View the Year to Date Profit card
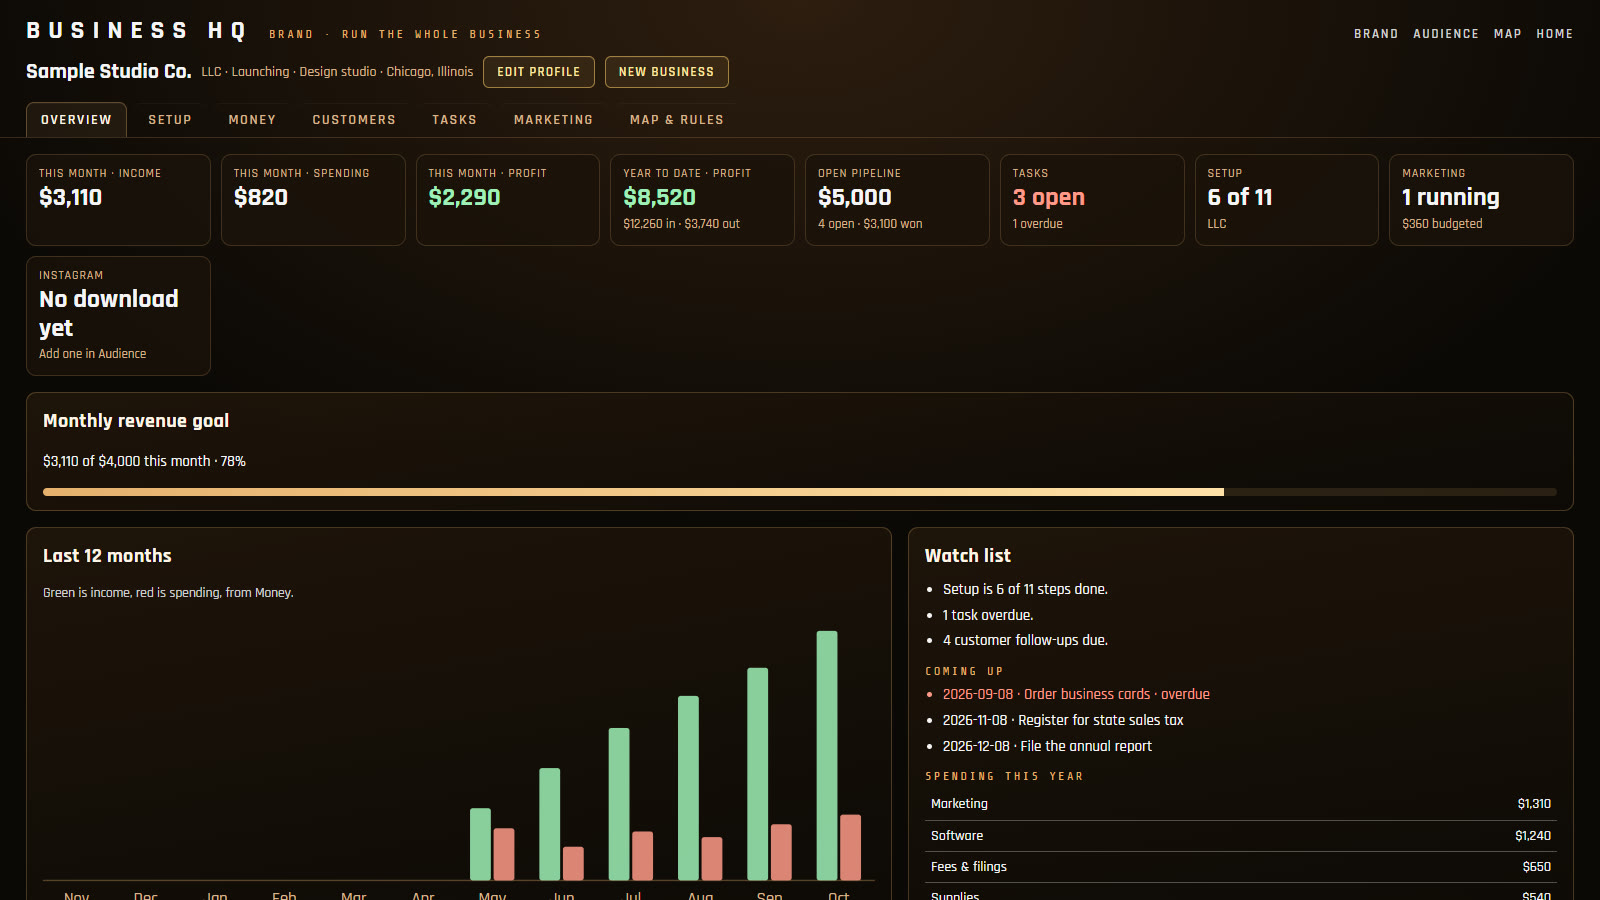 click(x=702, y=200)
